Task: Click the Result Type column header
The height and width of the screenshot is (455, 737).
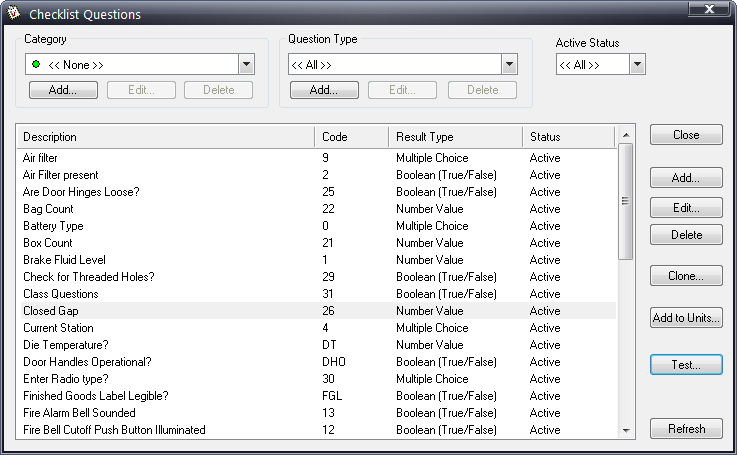Action: [x=455, y=137]
